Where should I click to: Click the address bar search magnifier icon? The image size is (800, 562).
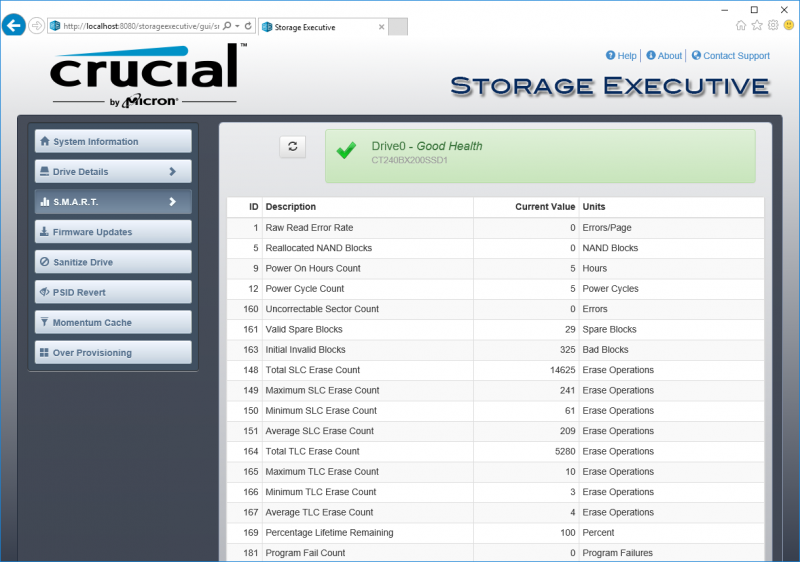(x=227, y=26)
